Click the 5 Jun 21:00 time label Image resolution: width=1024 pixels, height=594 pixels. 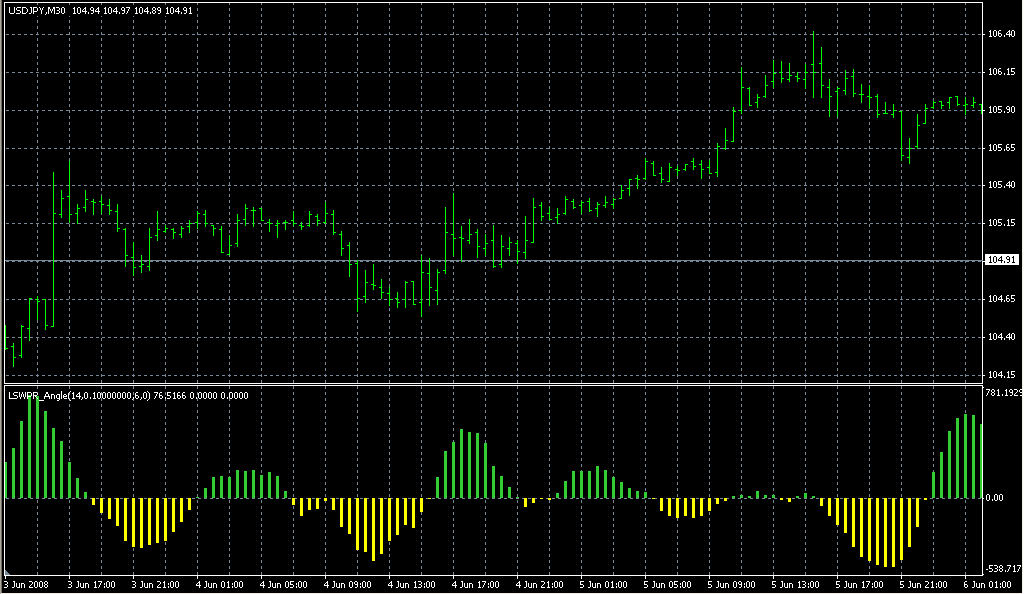point(922,584)
